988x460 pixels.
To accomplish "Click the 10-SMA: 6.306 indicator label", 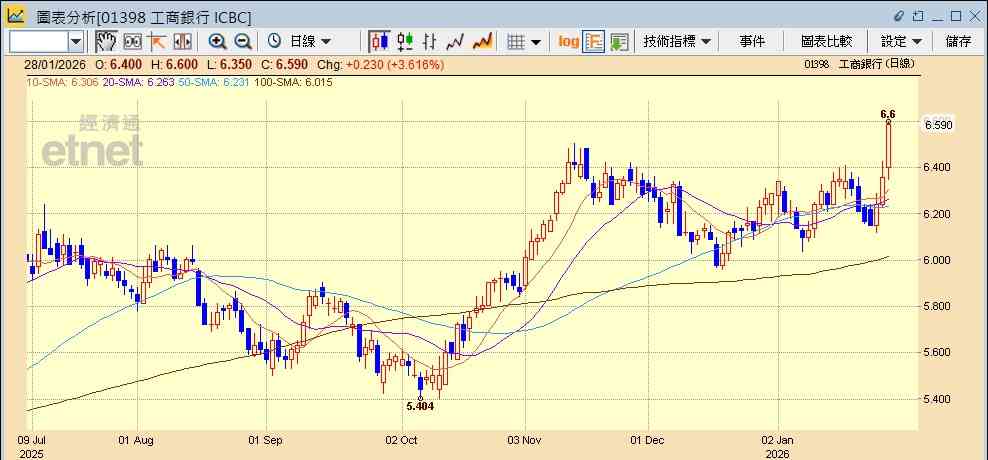I will [x=61, y=82].
